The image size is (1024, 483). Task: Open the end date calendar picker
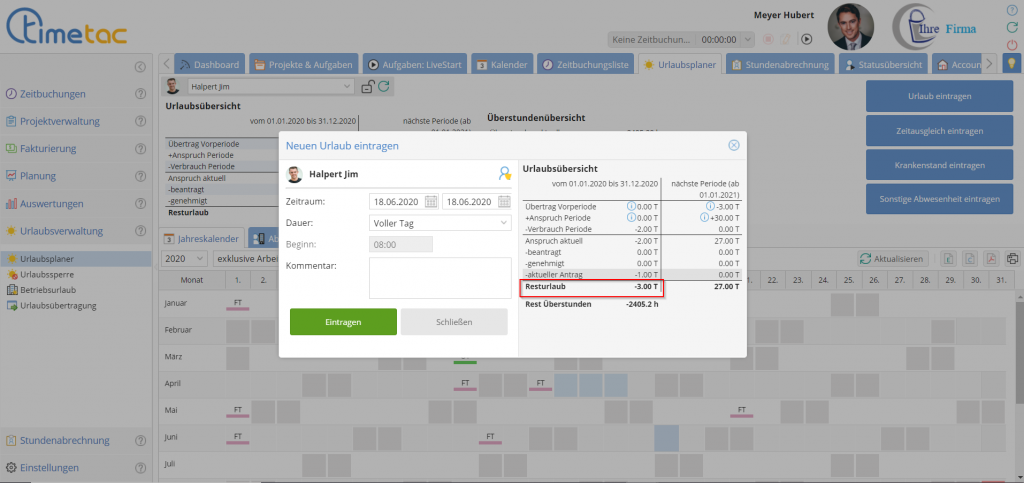point(504,201)
